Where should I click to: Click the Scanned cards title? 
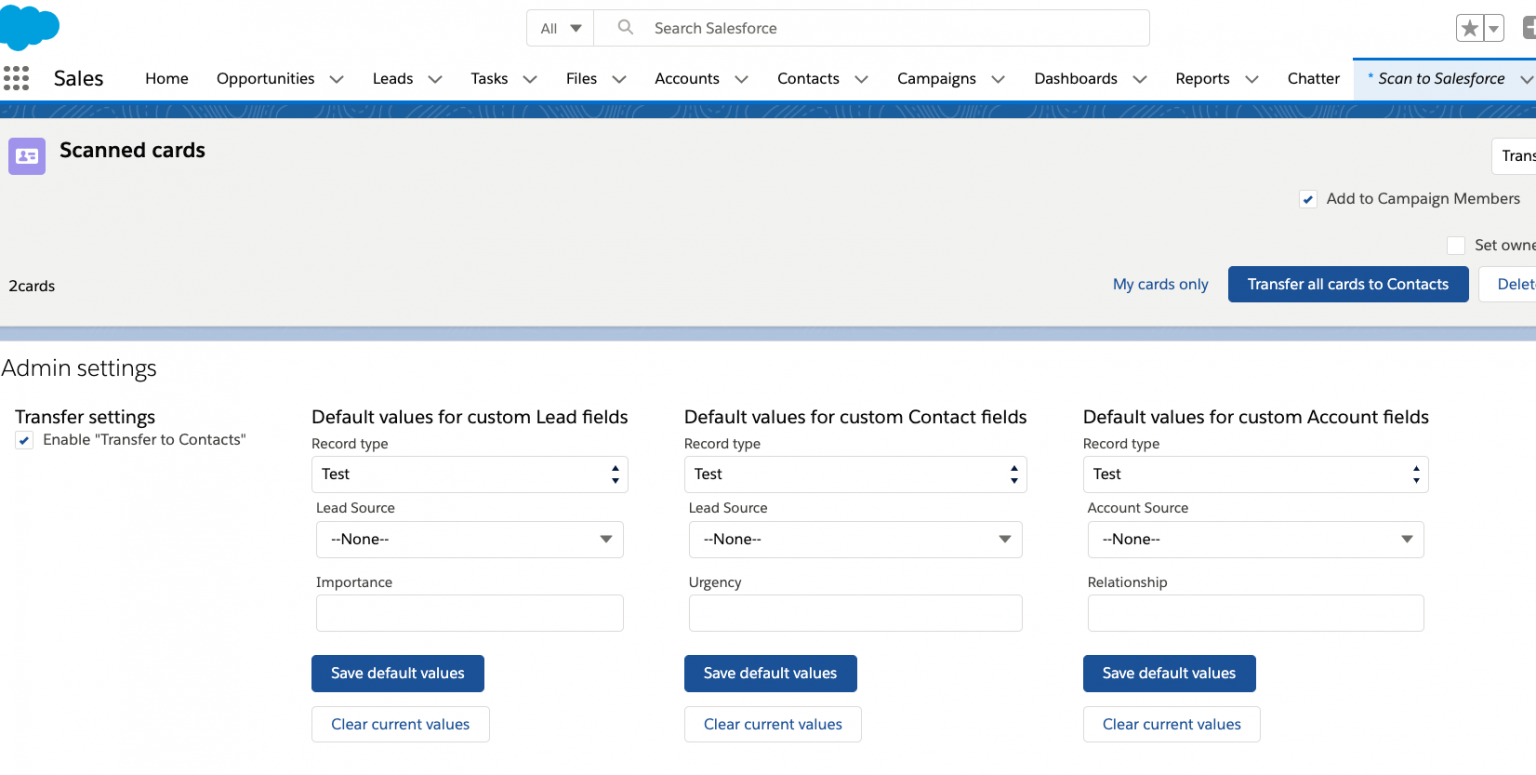point(132,150)
